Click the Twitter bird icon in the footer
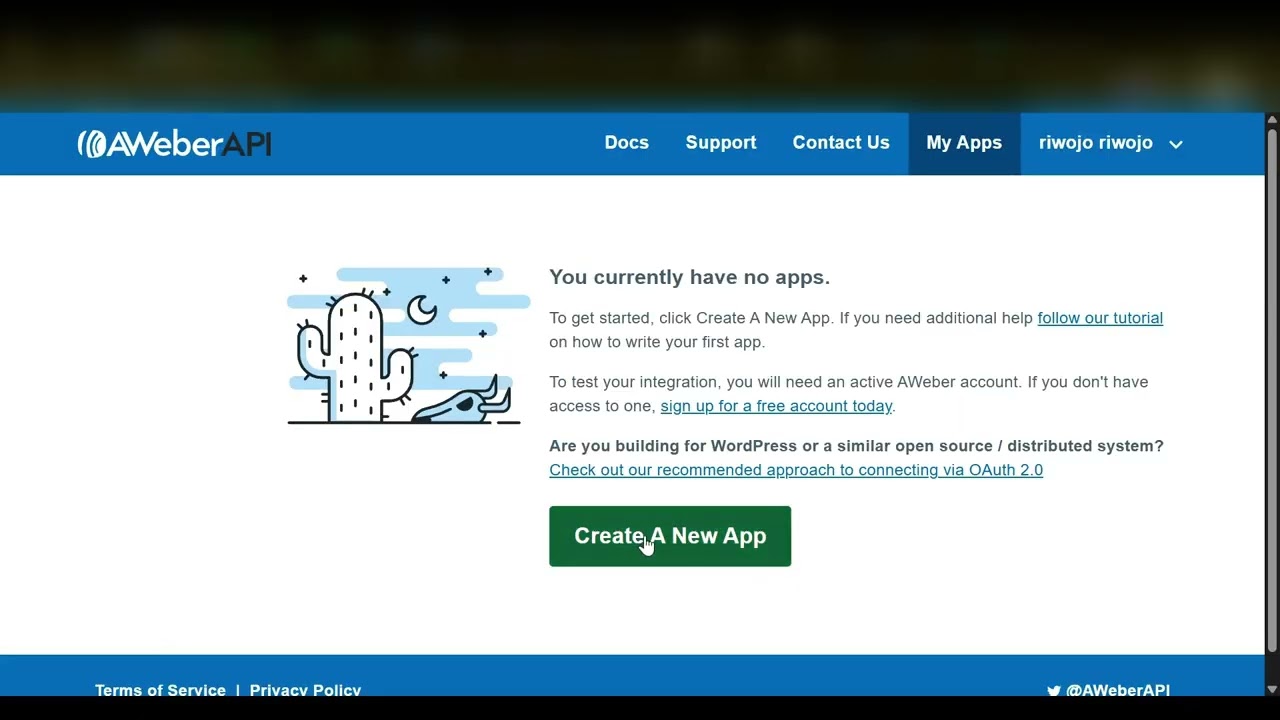This screenshot has height=720, width=1280. click(1053, 690)
